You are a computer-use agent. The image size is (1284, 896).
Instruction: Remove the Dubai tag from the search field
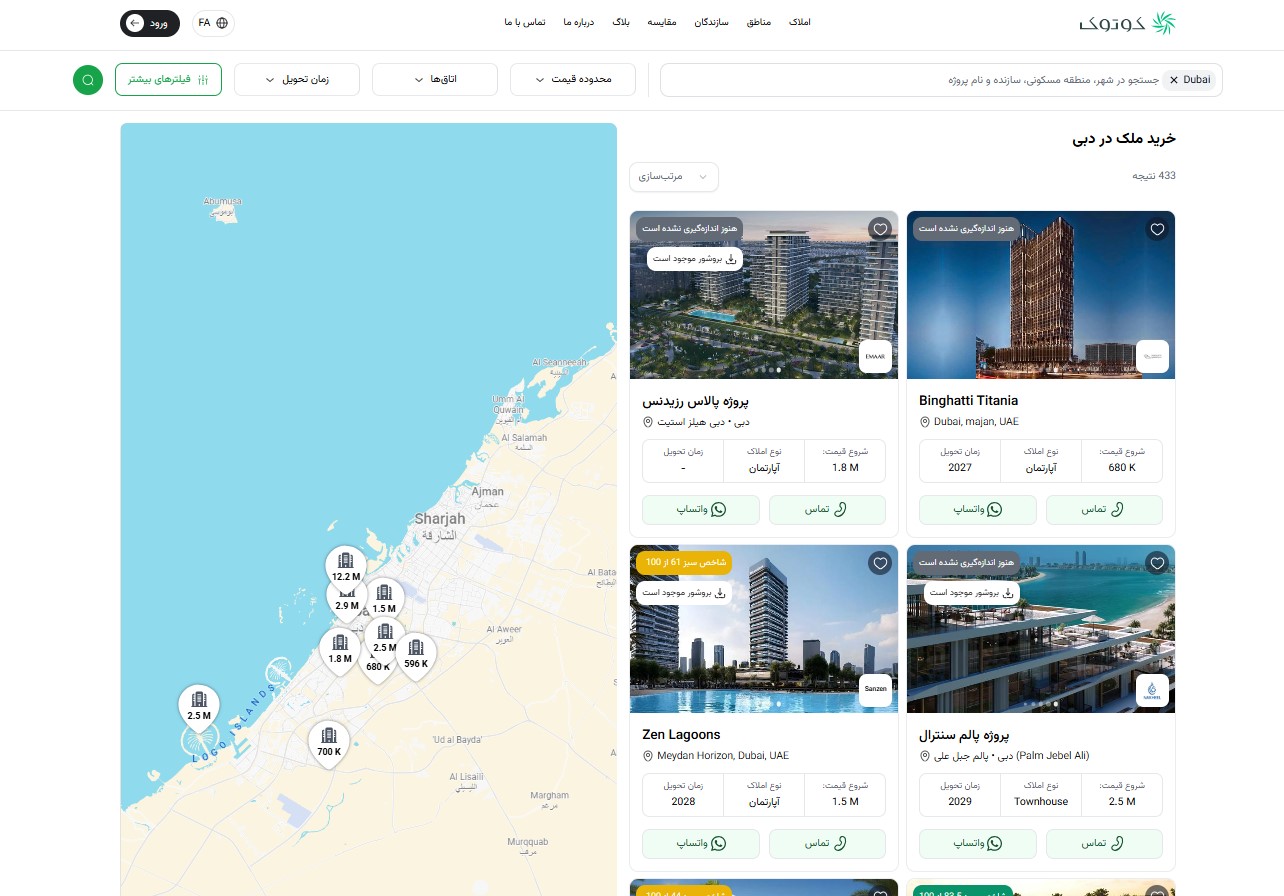1173,79
